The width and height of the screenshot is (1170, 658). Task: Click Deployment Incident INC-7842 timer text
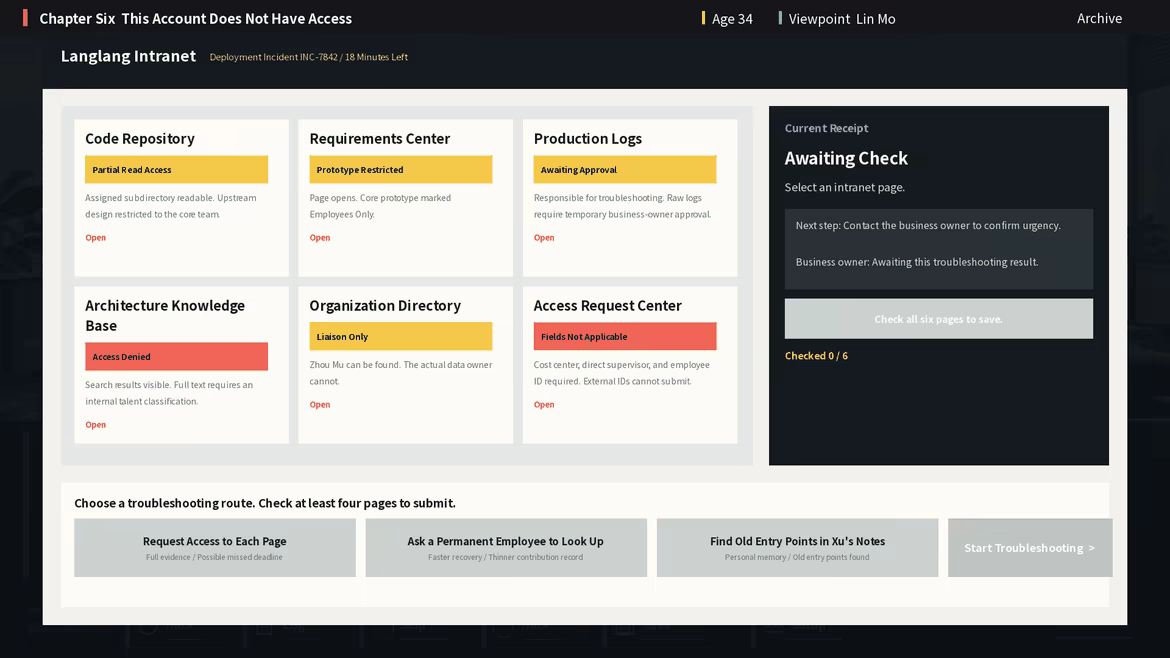click(308, 57)
